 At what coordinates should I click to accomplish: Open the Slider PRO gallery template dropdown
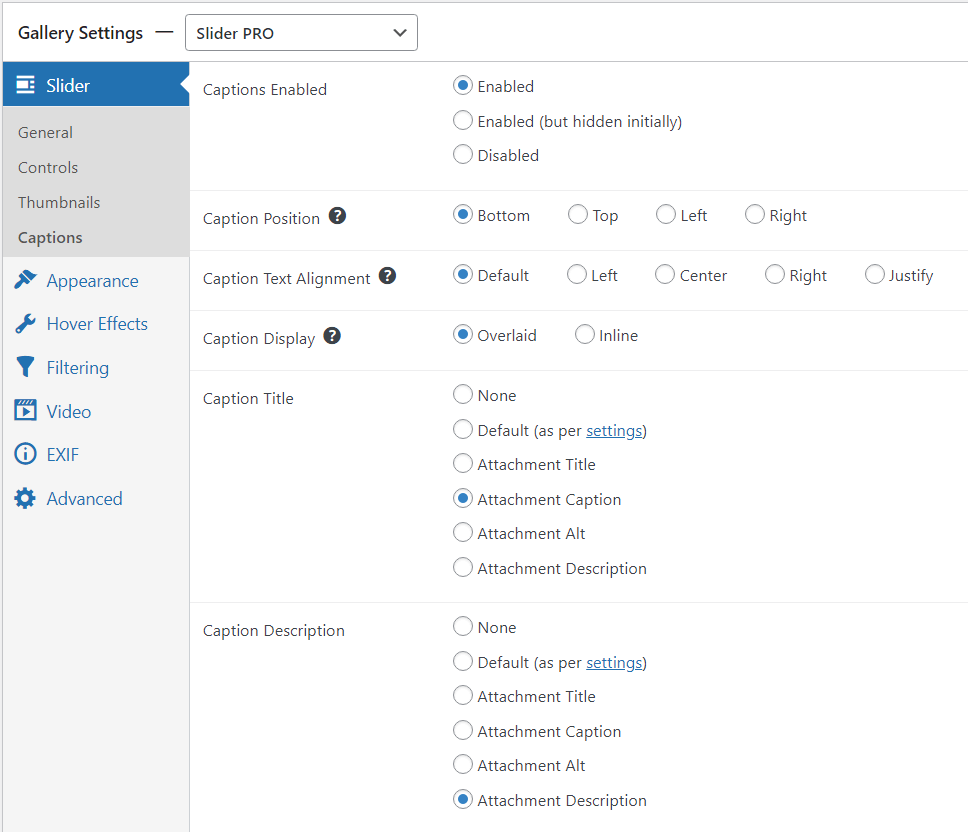[301, 33]
